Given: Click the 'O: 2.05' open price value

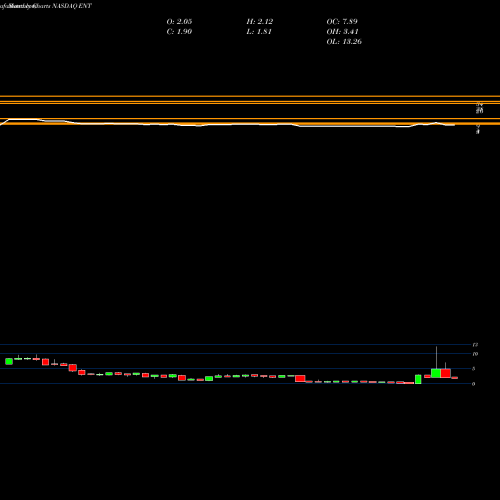Looking at the screenshot, I should [x=179, y=22].
